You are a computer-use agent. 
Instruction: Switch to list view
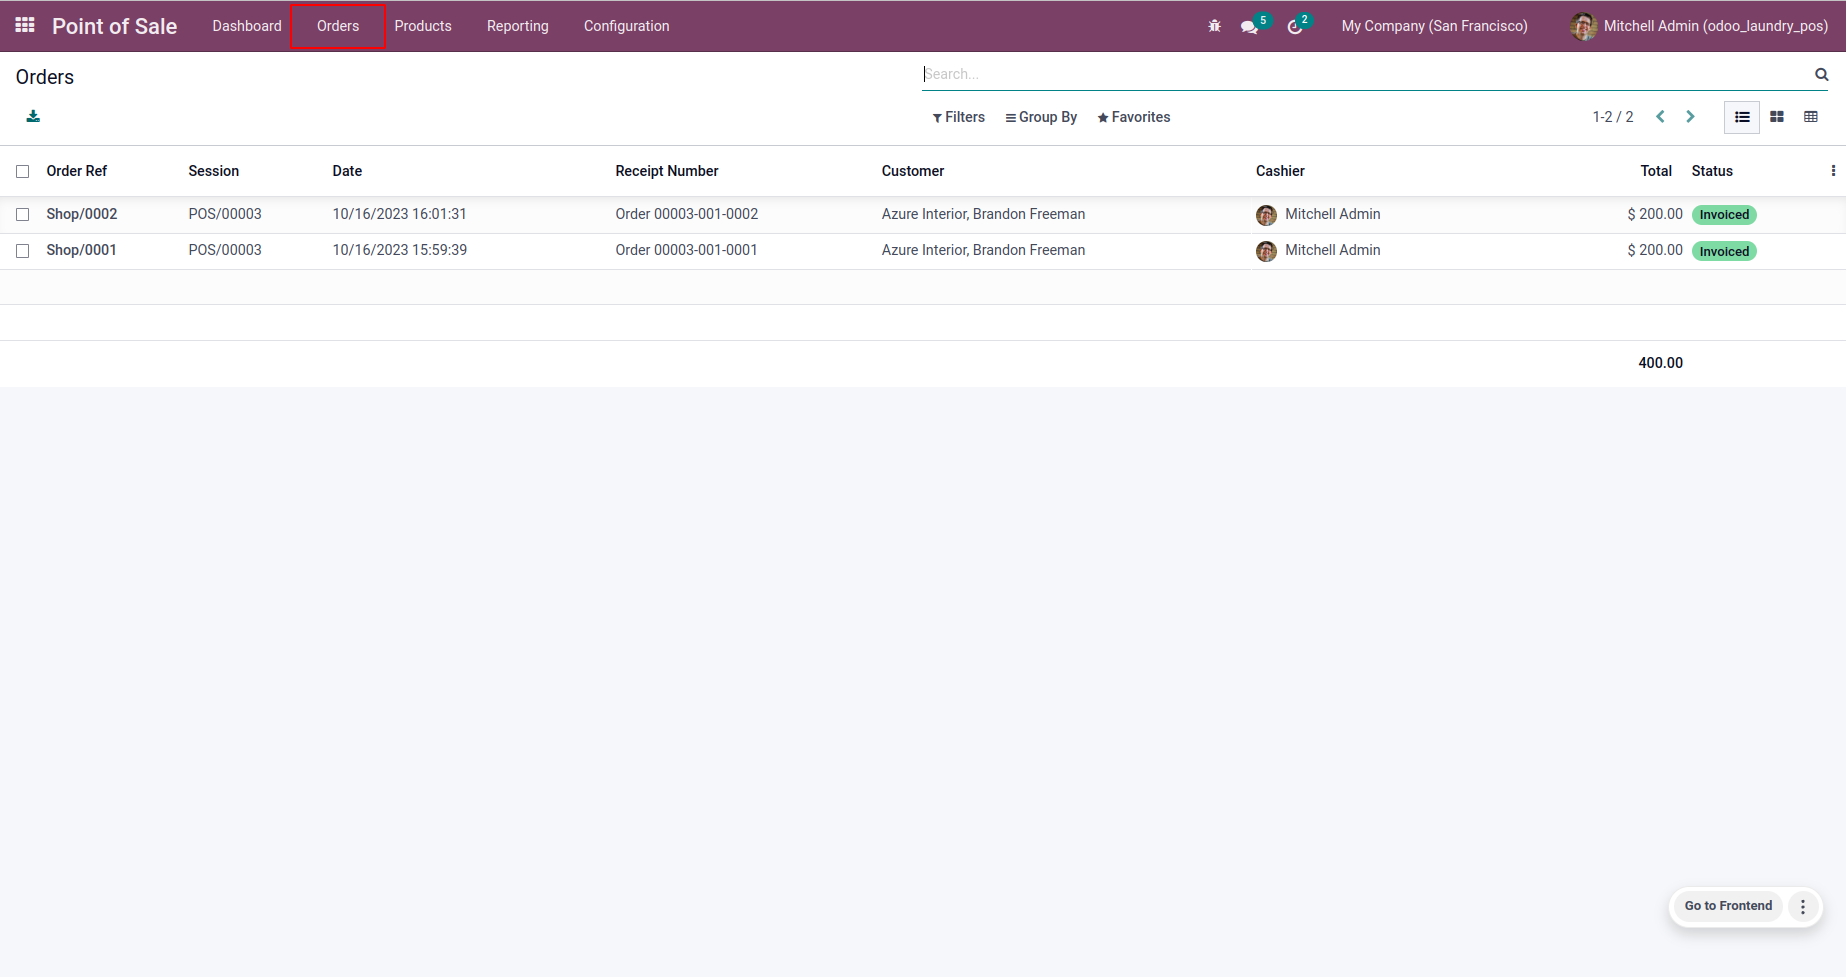(x=1742, y=117)
